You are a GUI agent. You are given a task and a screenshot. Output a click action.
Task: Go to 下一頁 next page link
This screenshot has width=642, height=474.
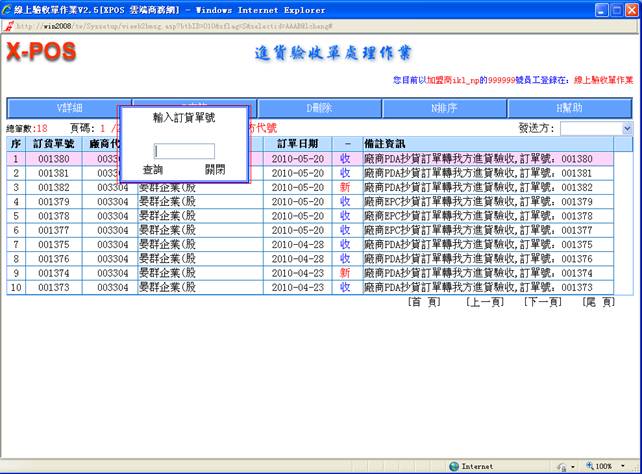tap(542, 302)
